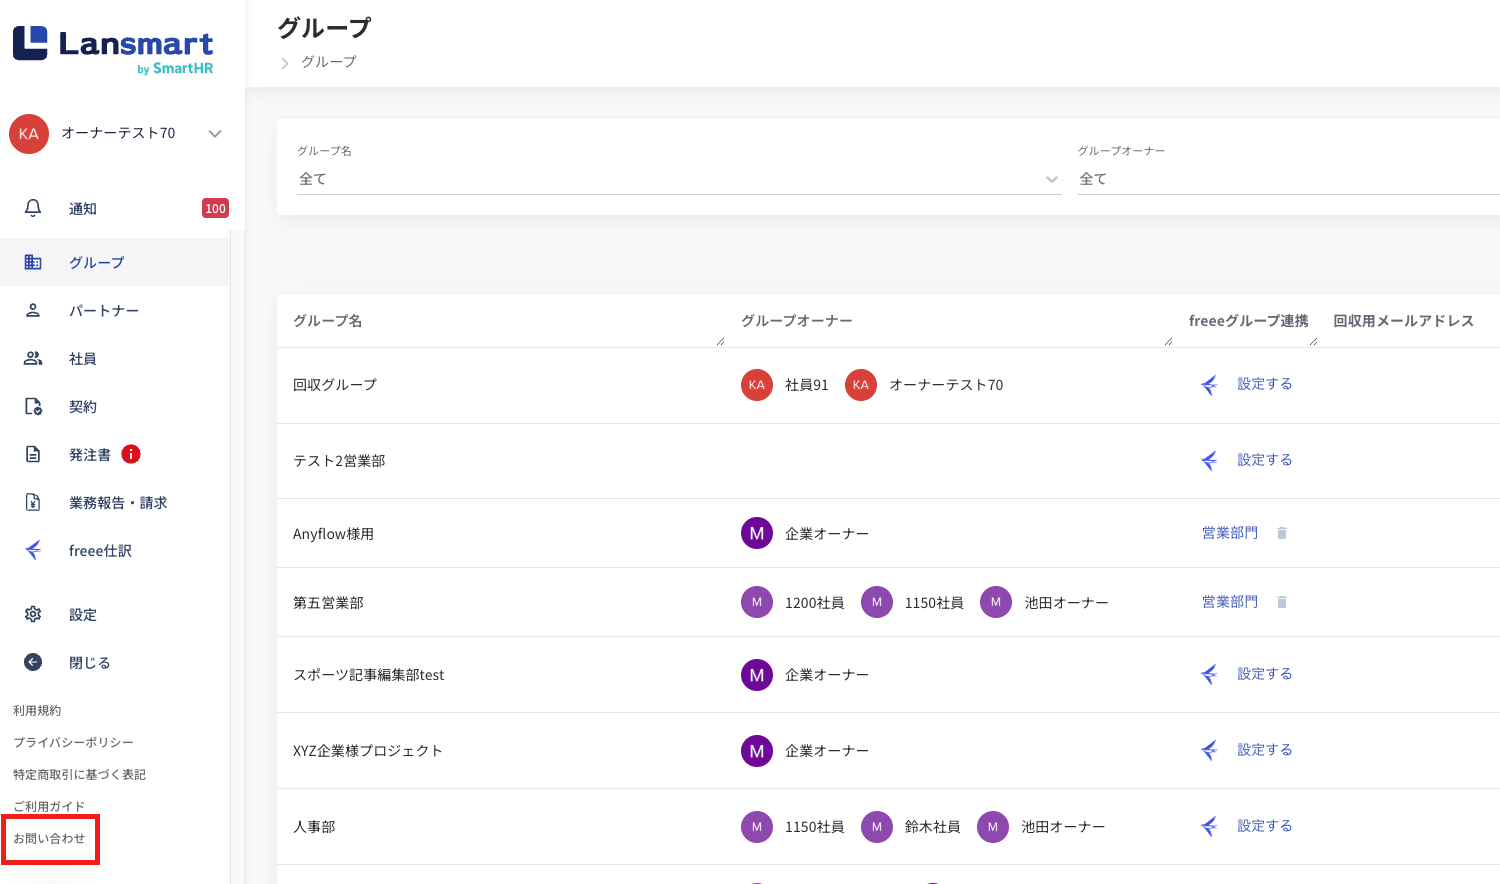This screenshot has height=884, width=1500.
Task: Go to パートナー in the sidebar
Action: point(103,310)
